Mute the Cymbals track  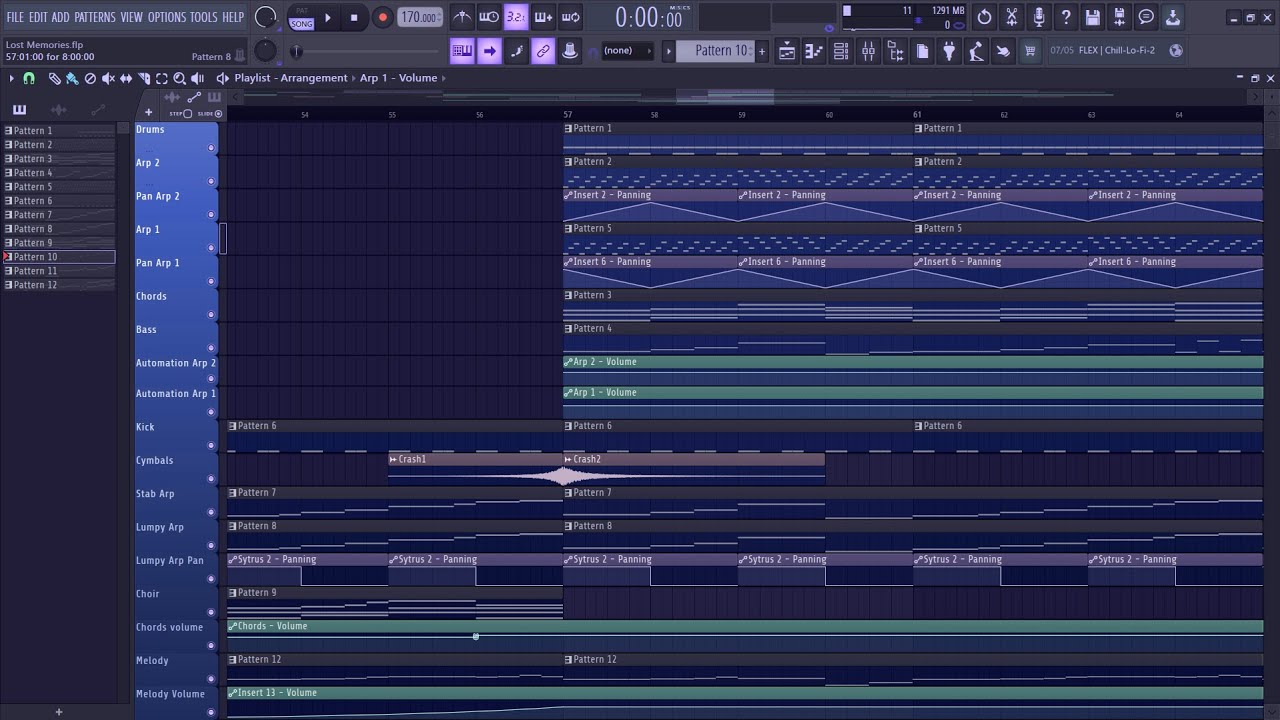tap(211, 479)
